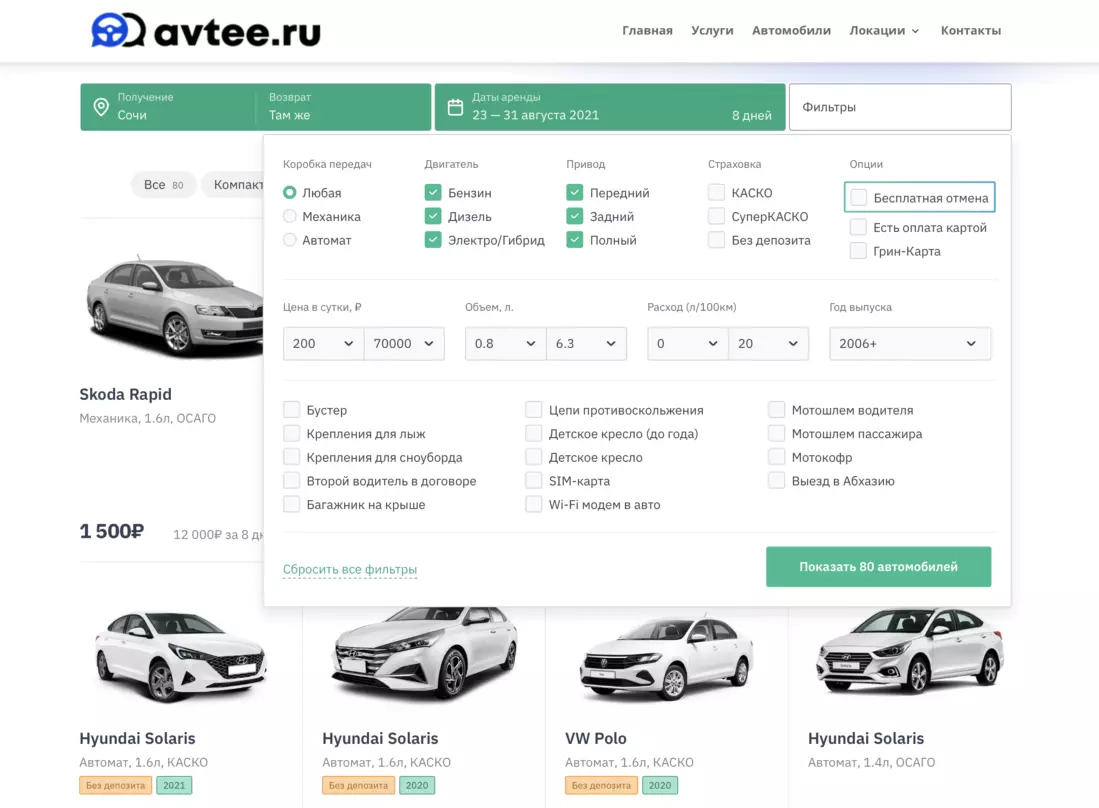Click the location pin icon in pickup field
This screenshot has height=808, width=1099.
coord(102,107)
